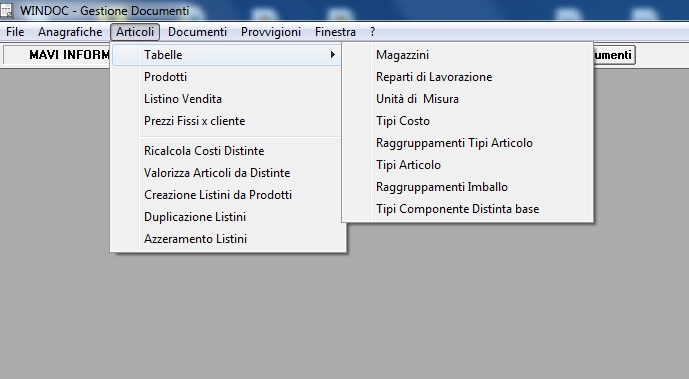Click the WINDOC application icon in title bar
The height and width of the screenshot is (379, 689).
pos(7,11)
